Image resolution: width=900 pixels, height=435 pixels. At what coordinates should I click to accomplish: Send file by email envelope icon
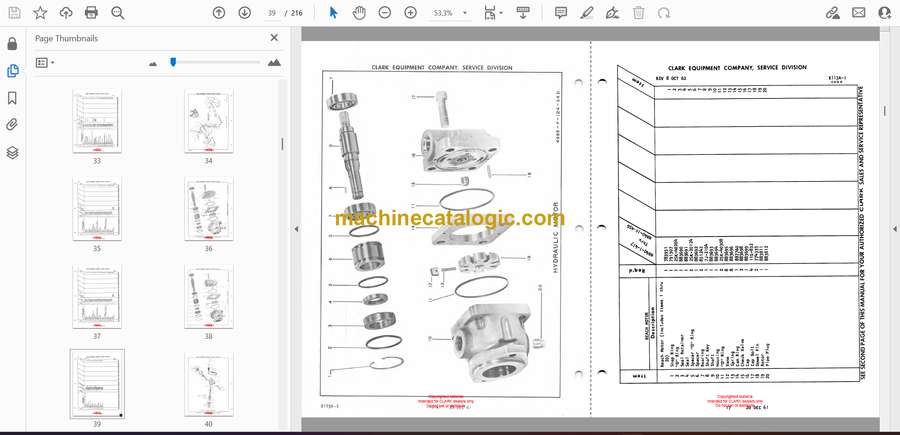[x=859, y=13]
